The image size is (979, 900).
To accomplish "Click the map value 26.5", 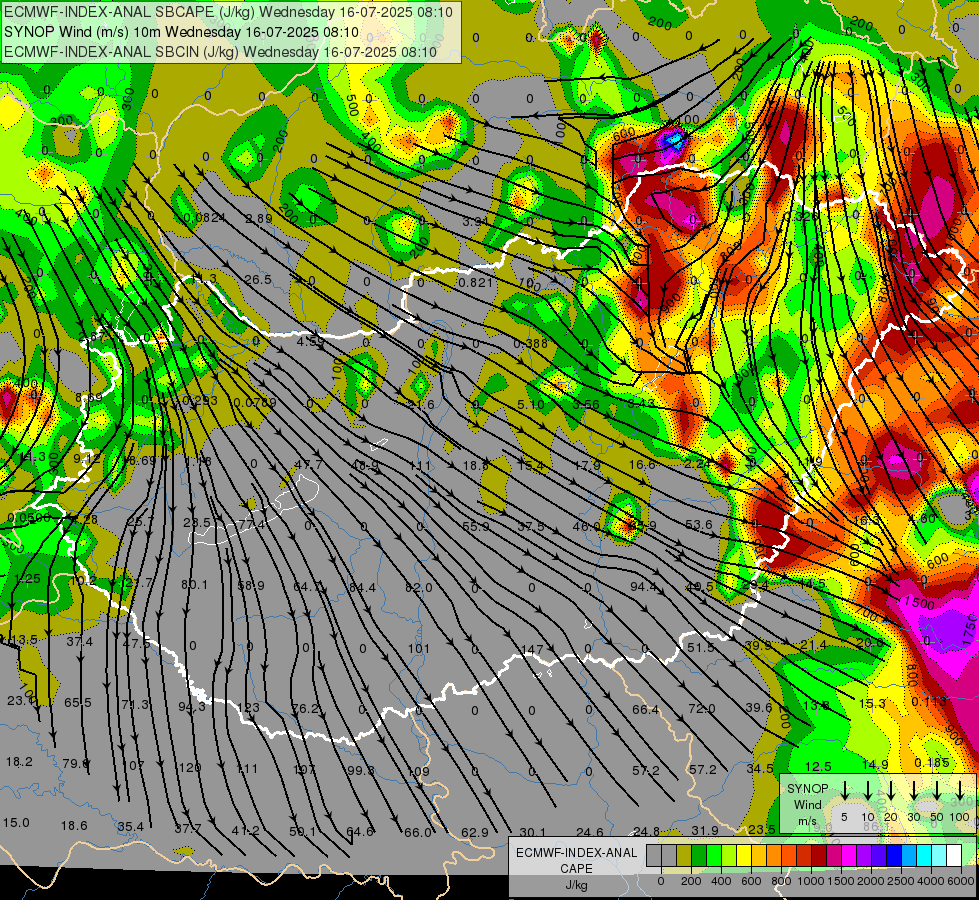I will coord(258,279).
